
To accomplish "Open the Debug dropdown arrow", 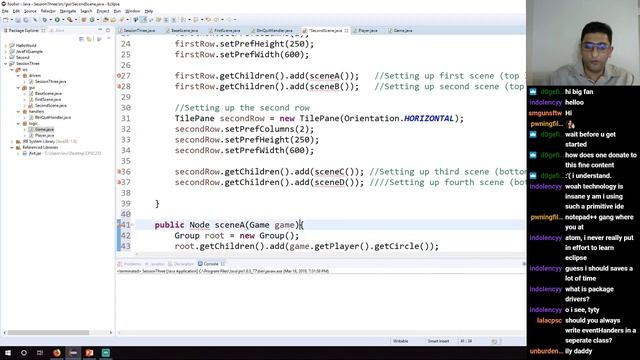I will pyautogui.click(x=51, y=20).
